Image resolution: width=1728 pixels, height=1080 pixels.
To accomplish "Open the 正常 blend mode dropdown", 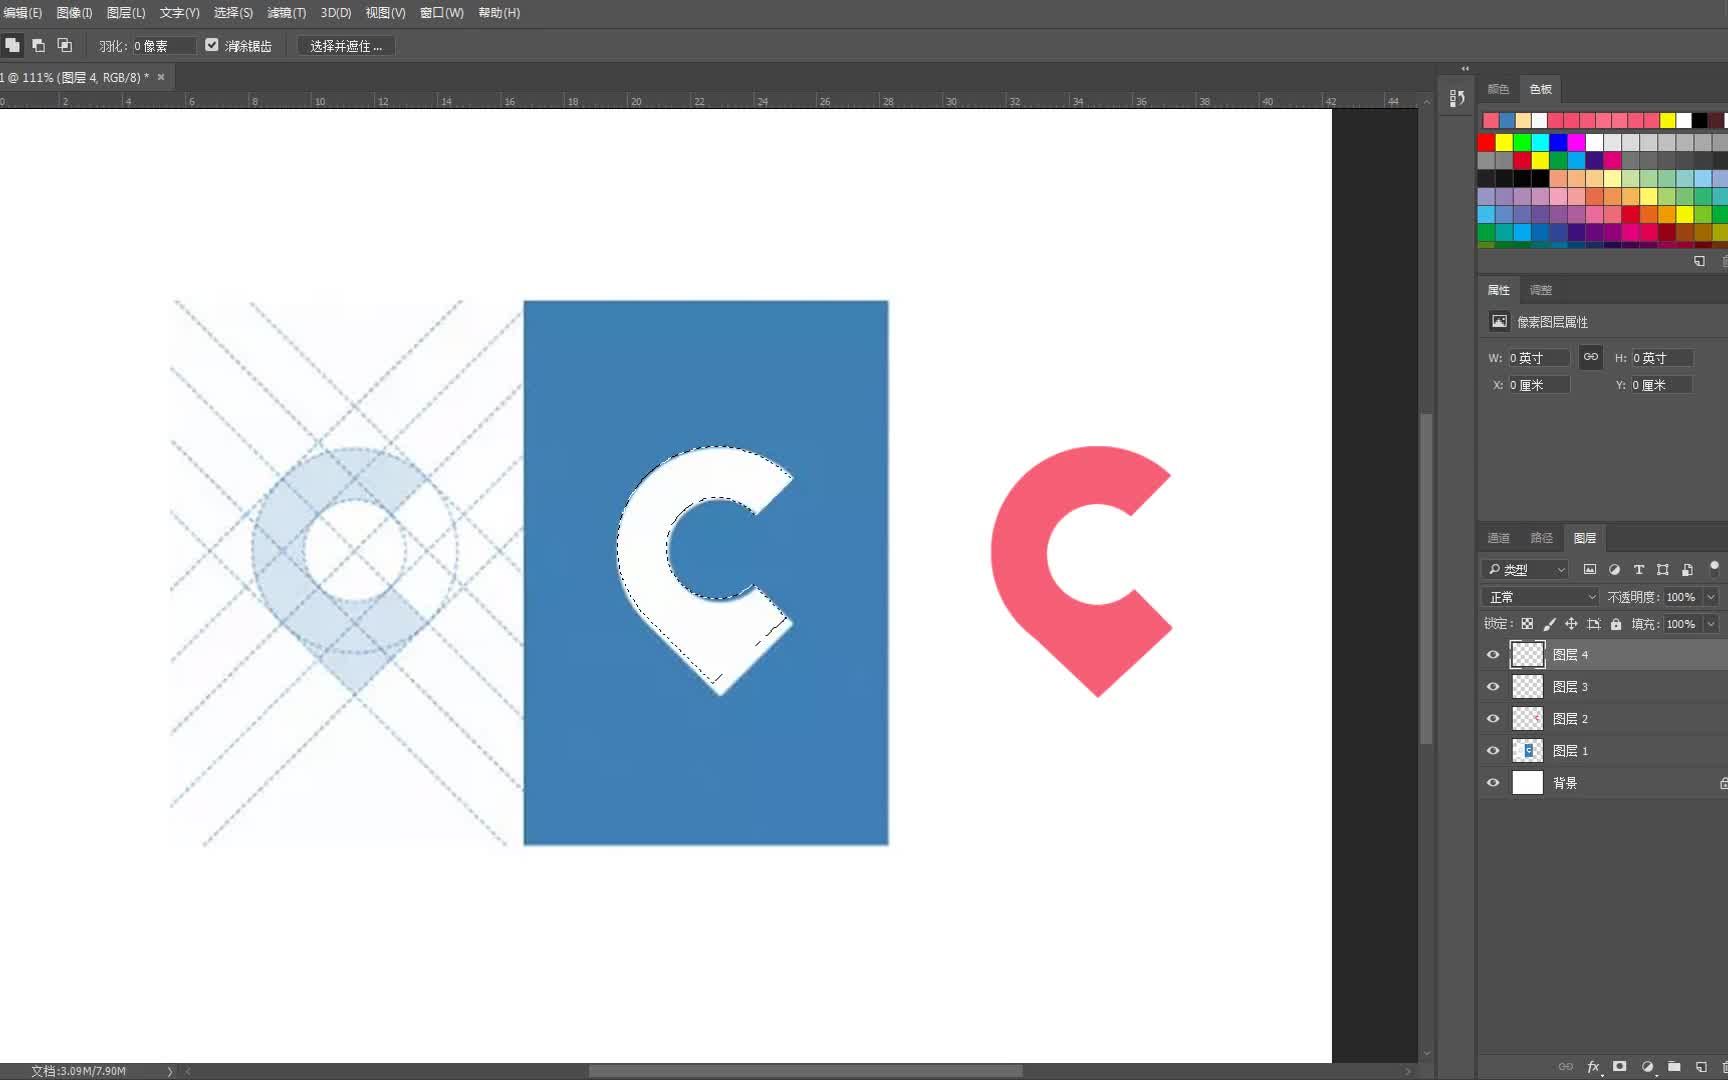I will [x=1541, y=597].
